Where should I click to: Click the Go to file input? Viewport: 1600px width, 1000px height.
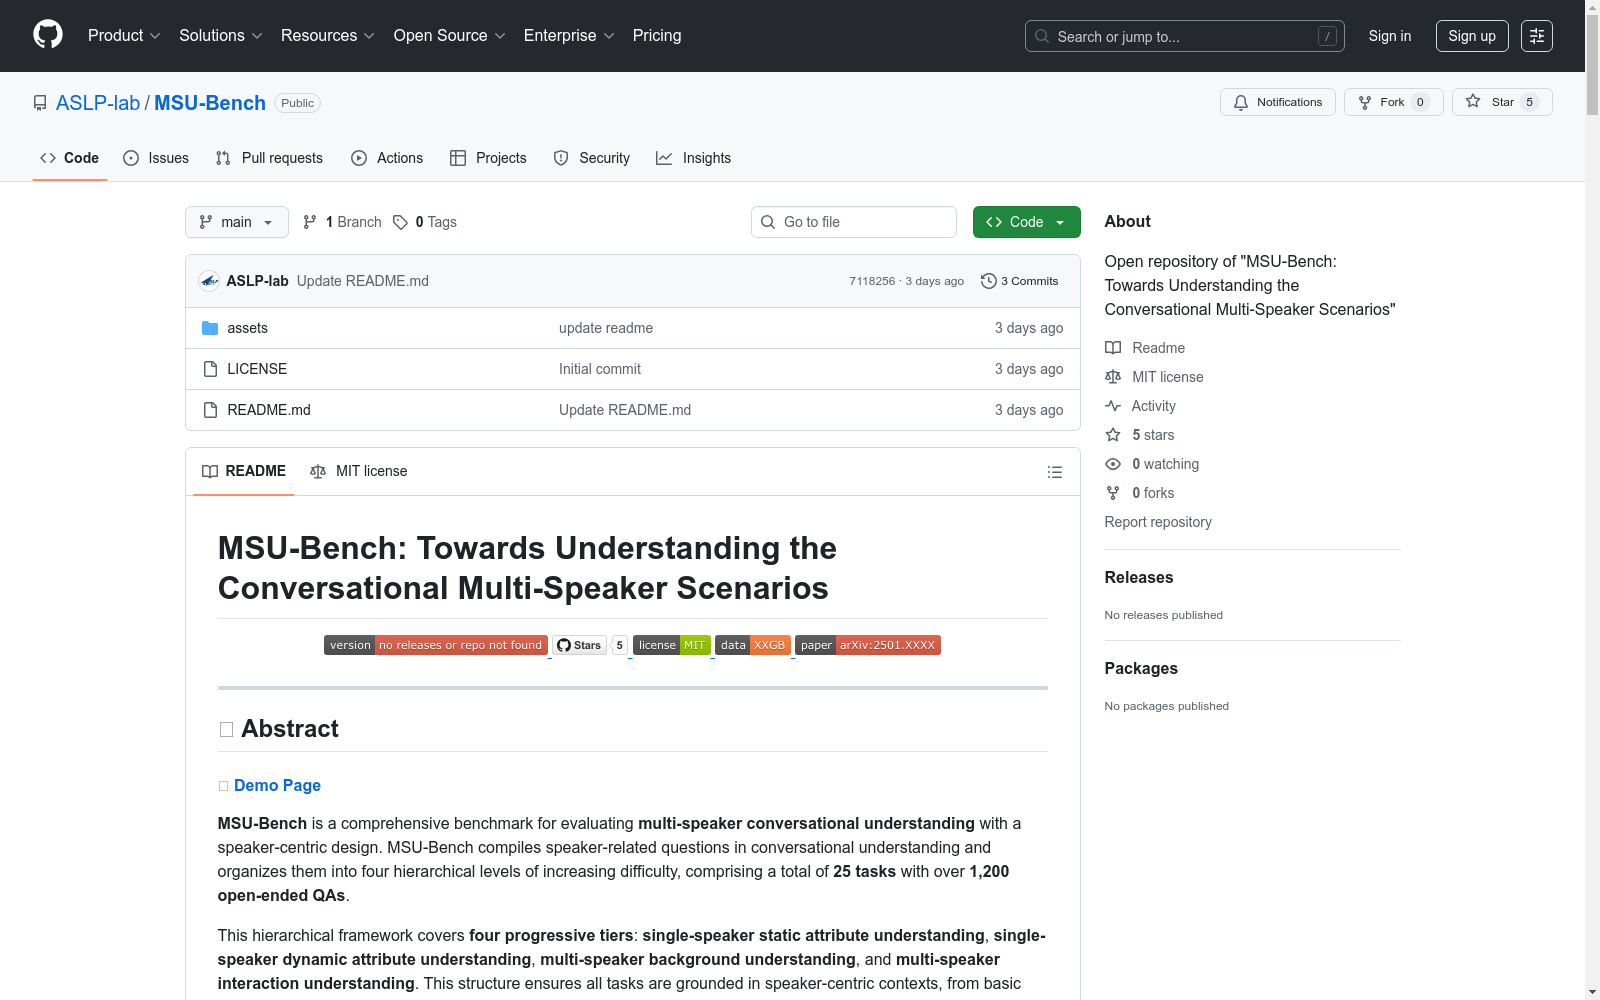(x=854, y=222)
